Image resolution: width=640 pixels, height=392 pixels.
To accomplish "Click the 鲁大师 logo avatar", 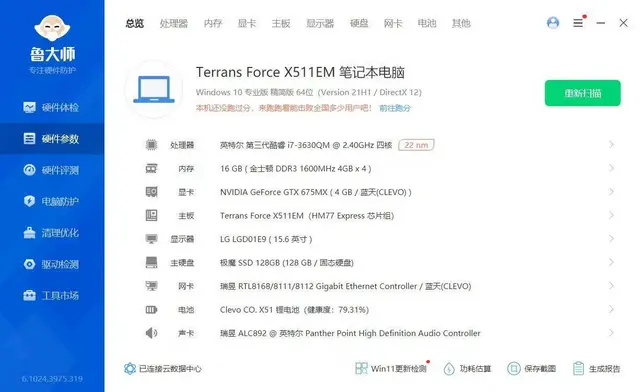I will [x=52, y=28].
